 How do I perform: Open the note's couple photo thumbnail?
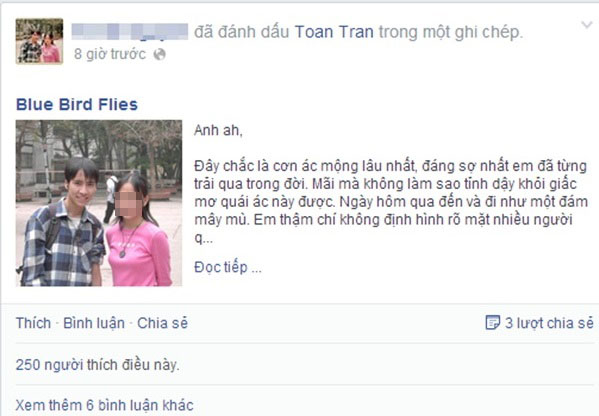click(x=99, y=203)
